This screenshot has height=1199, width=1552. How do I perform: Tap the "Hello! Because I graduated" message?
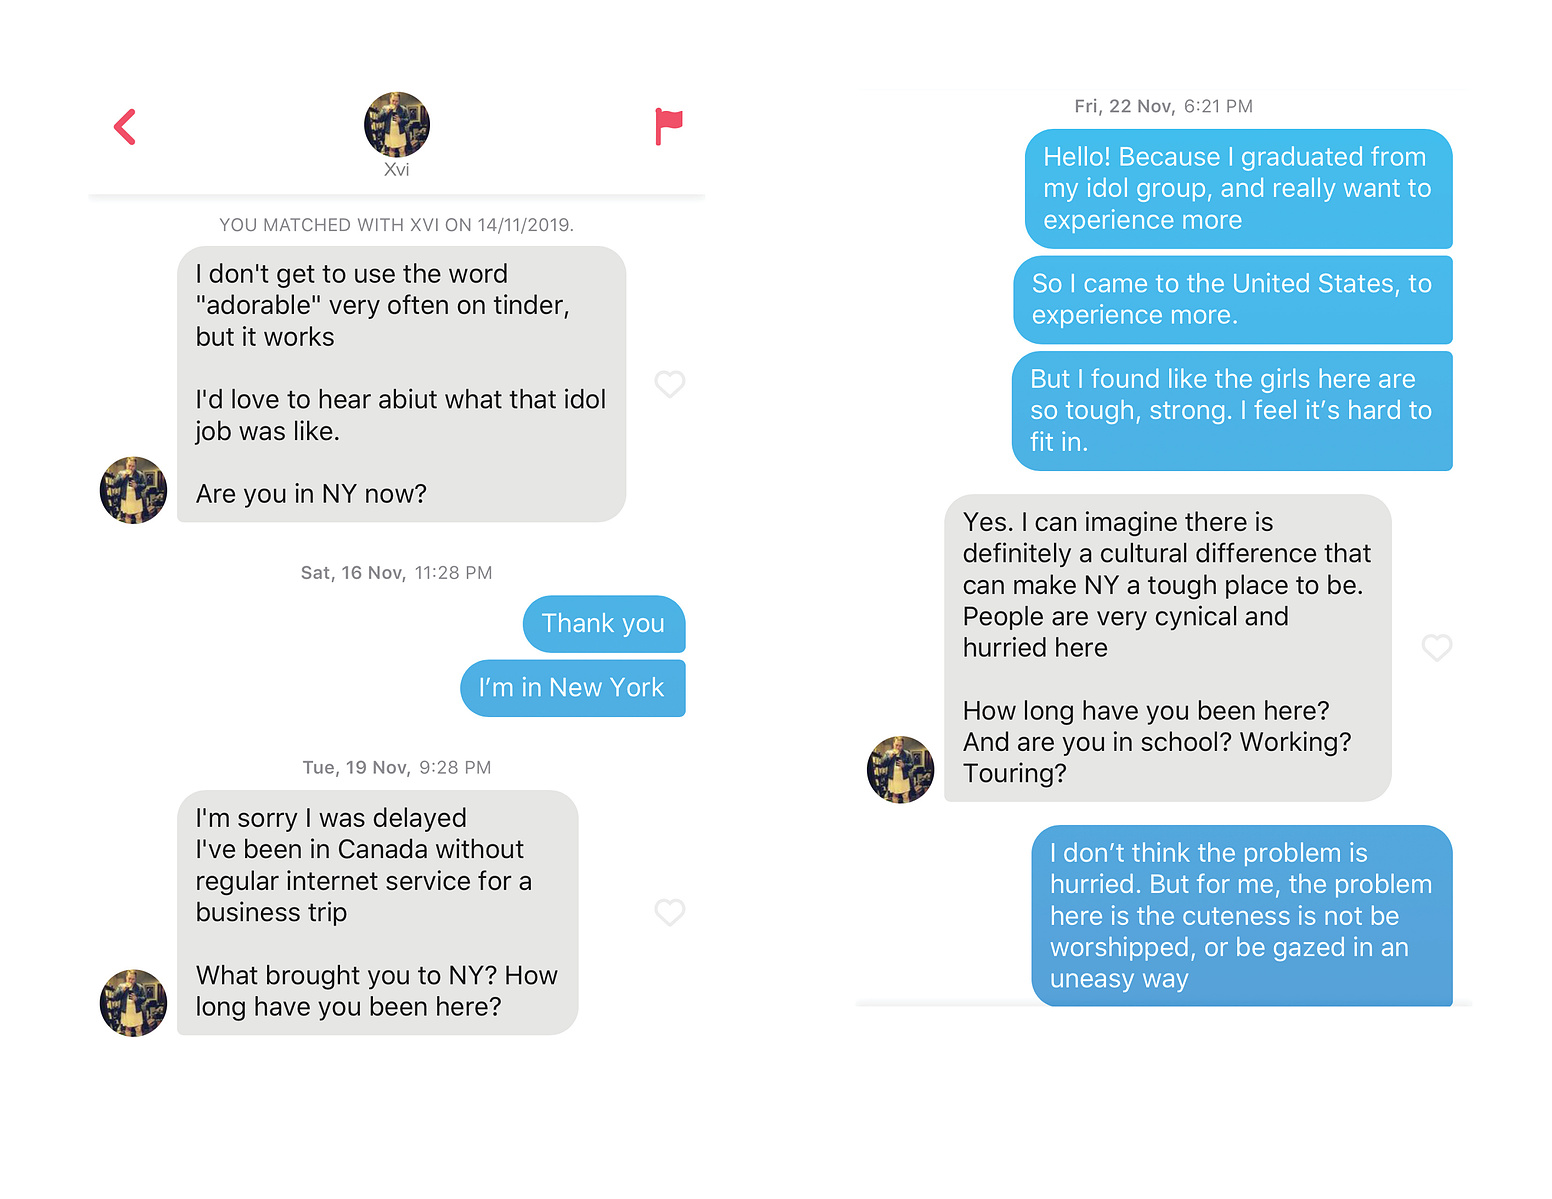tap(1238, 189)
